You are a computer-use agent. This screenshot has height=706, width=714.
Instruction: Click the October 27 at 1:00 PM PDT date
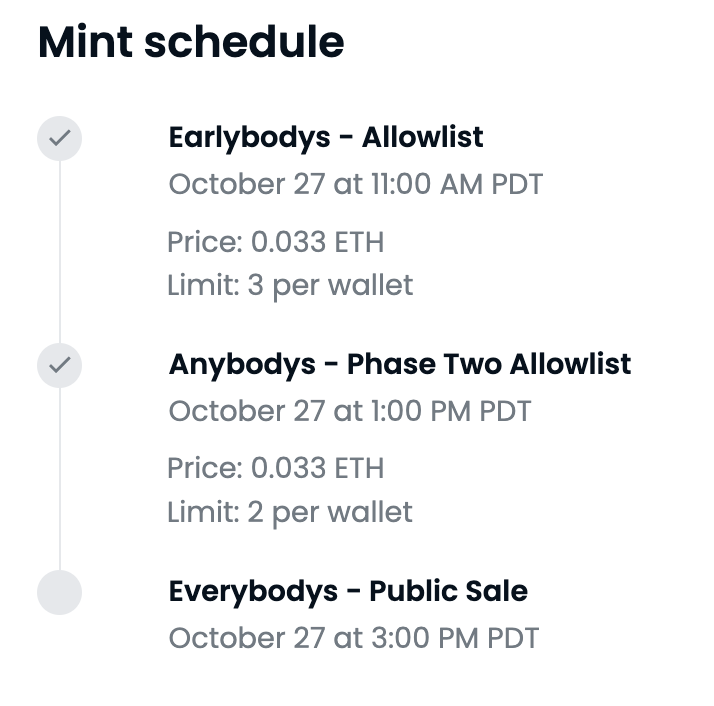pyautogui.click(x=350, y=411)
